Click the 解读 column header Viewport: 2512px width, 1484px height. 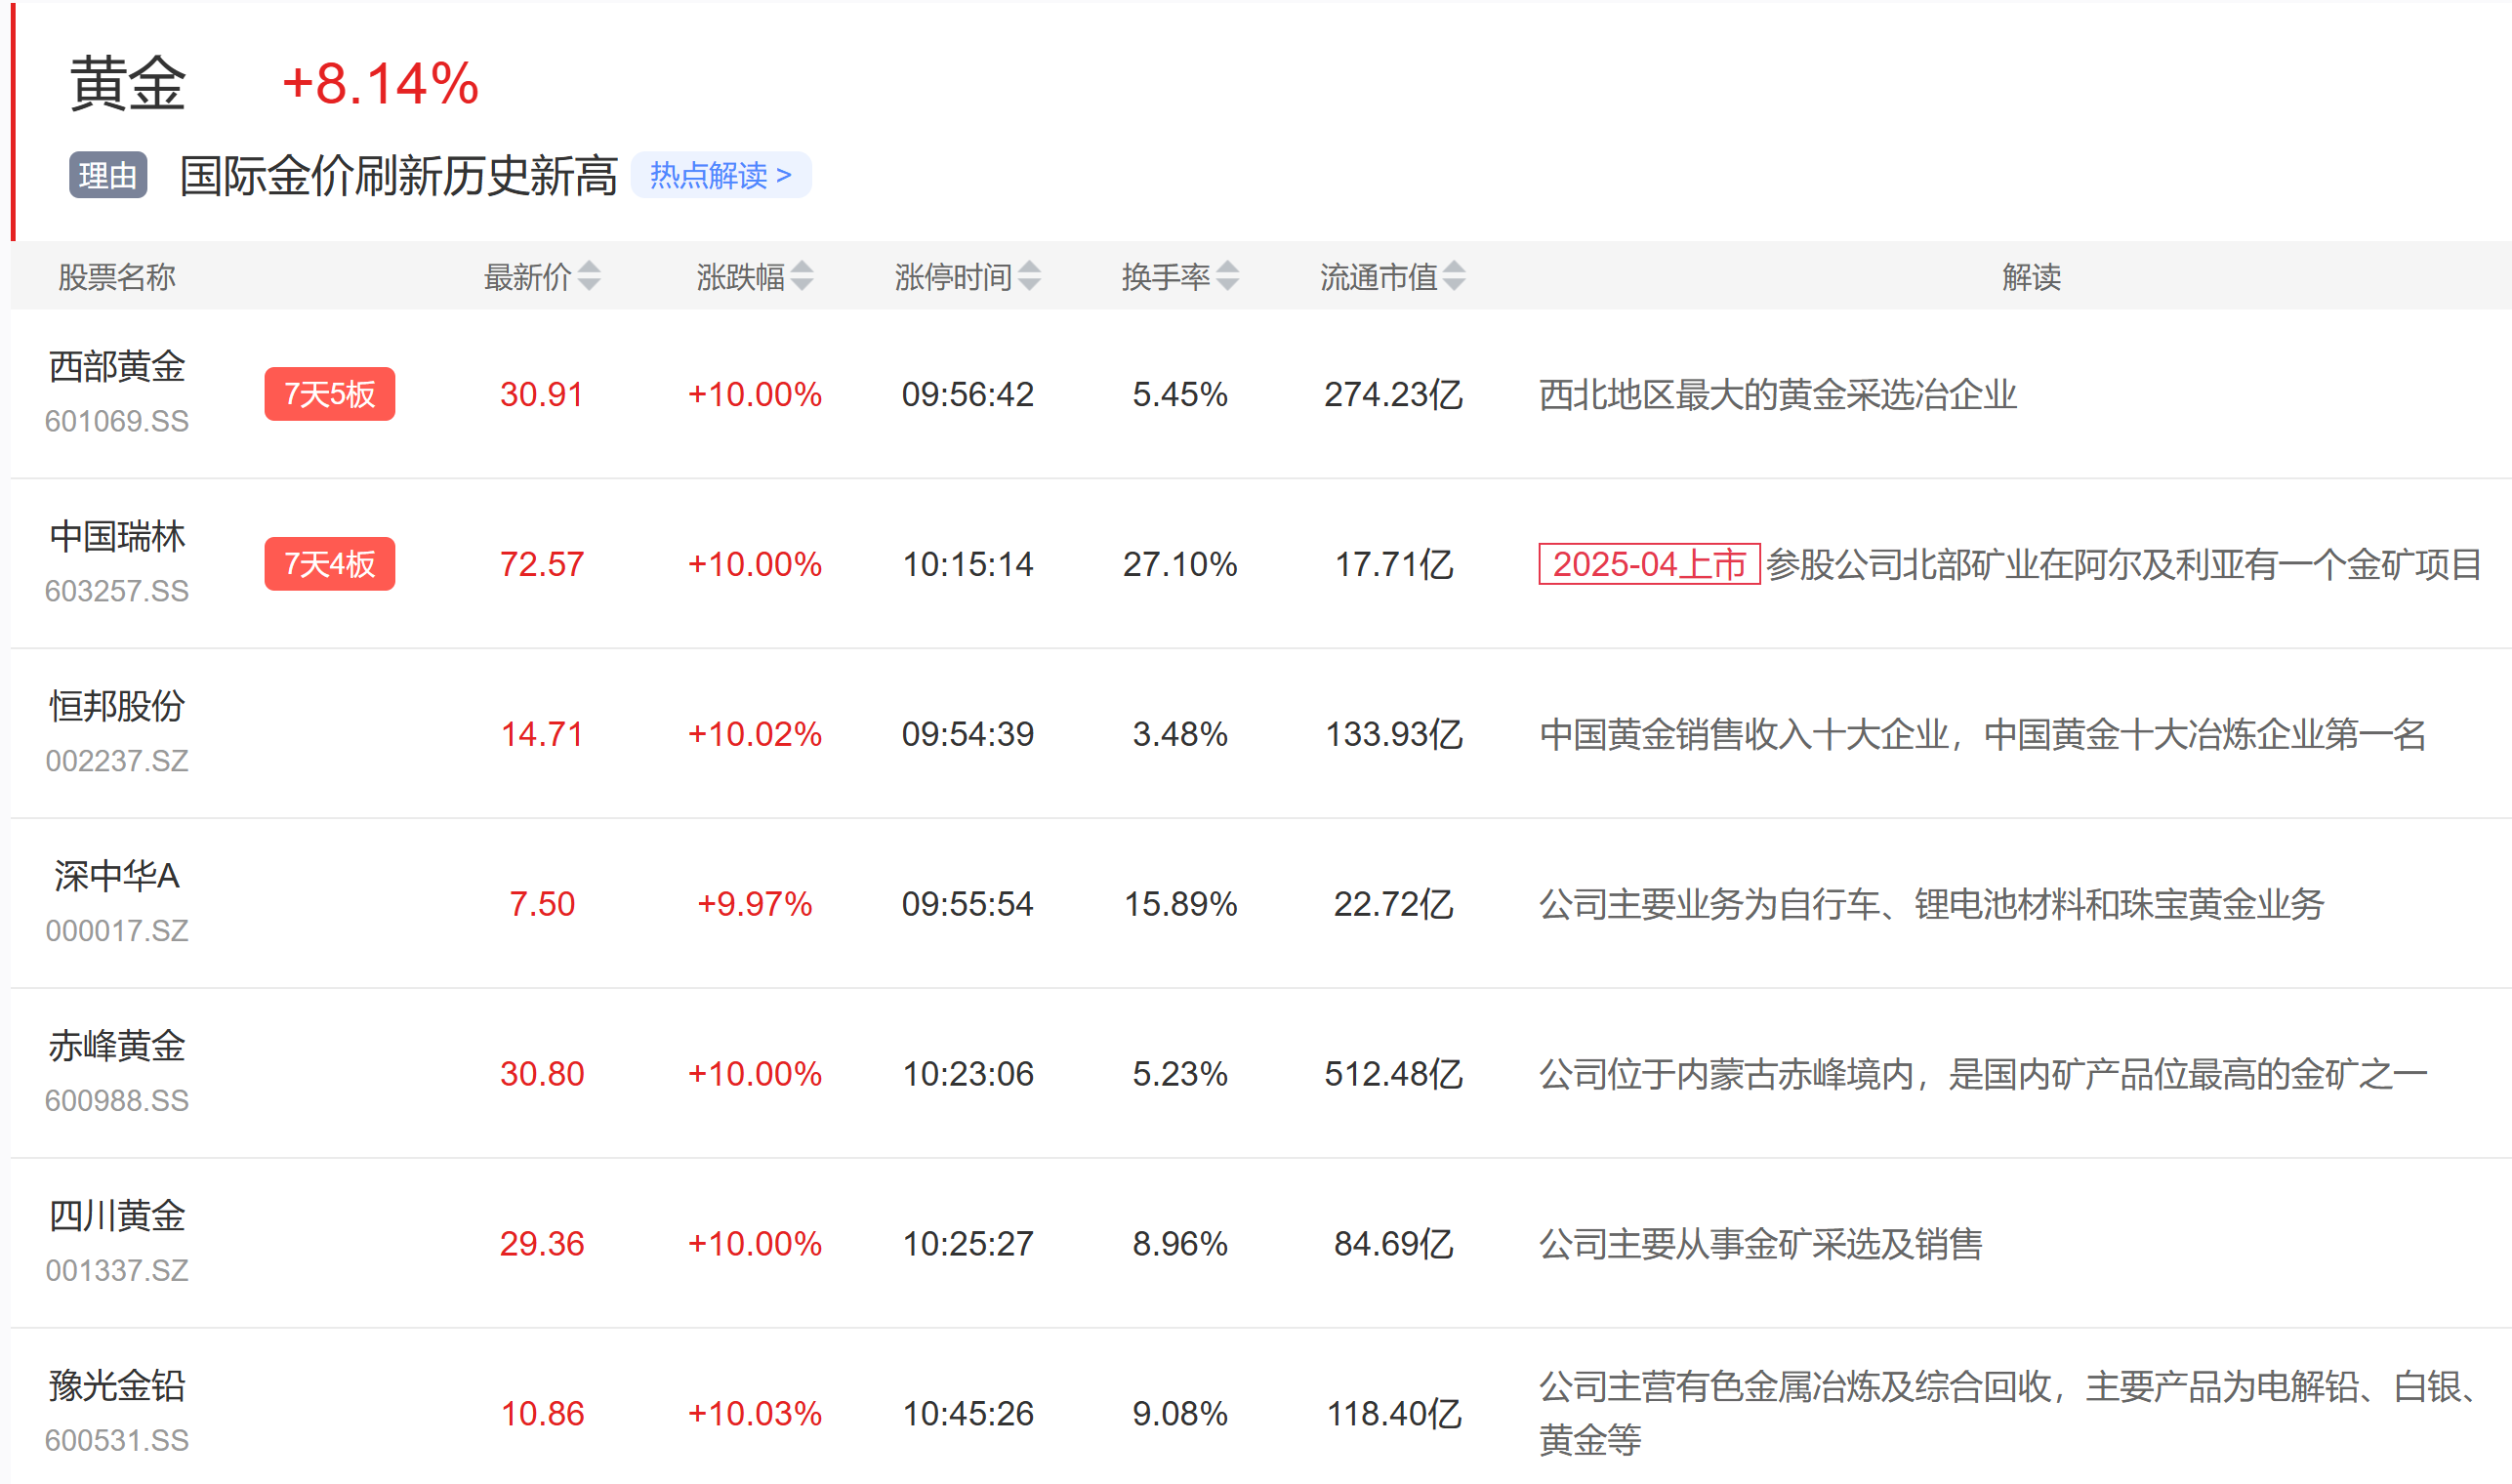(x=2031, y=277)
